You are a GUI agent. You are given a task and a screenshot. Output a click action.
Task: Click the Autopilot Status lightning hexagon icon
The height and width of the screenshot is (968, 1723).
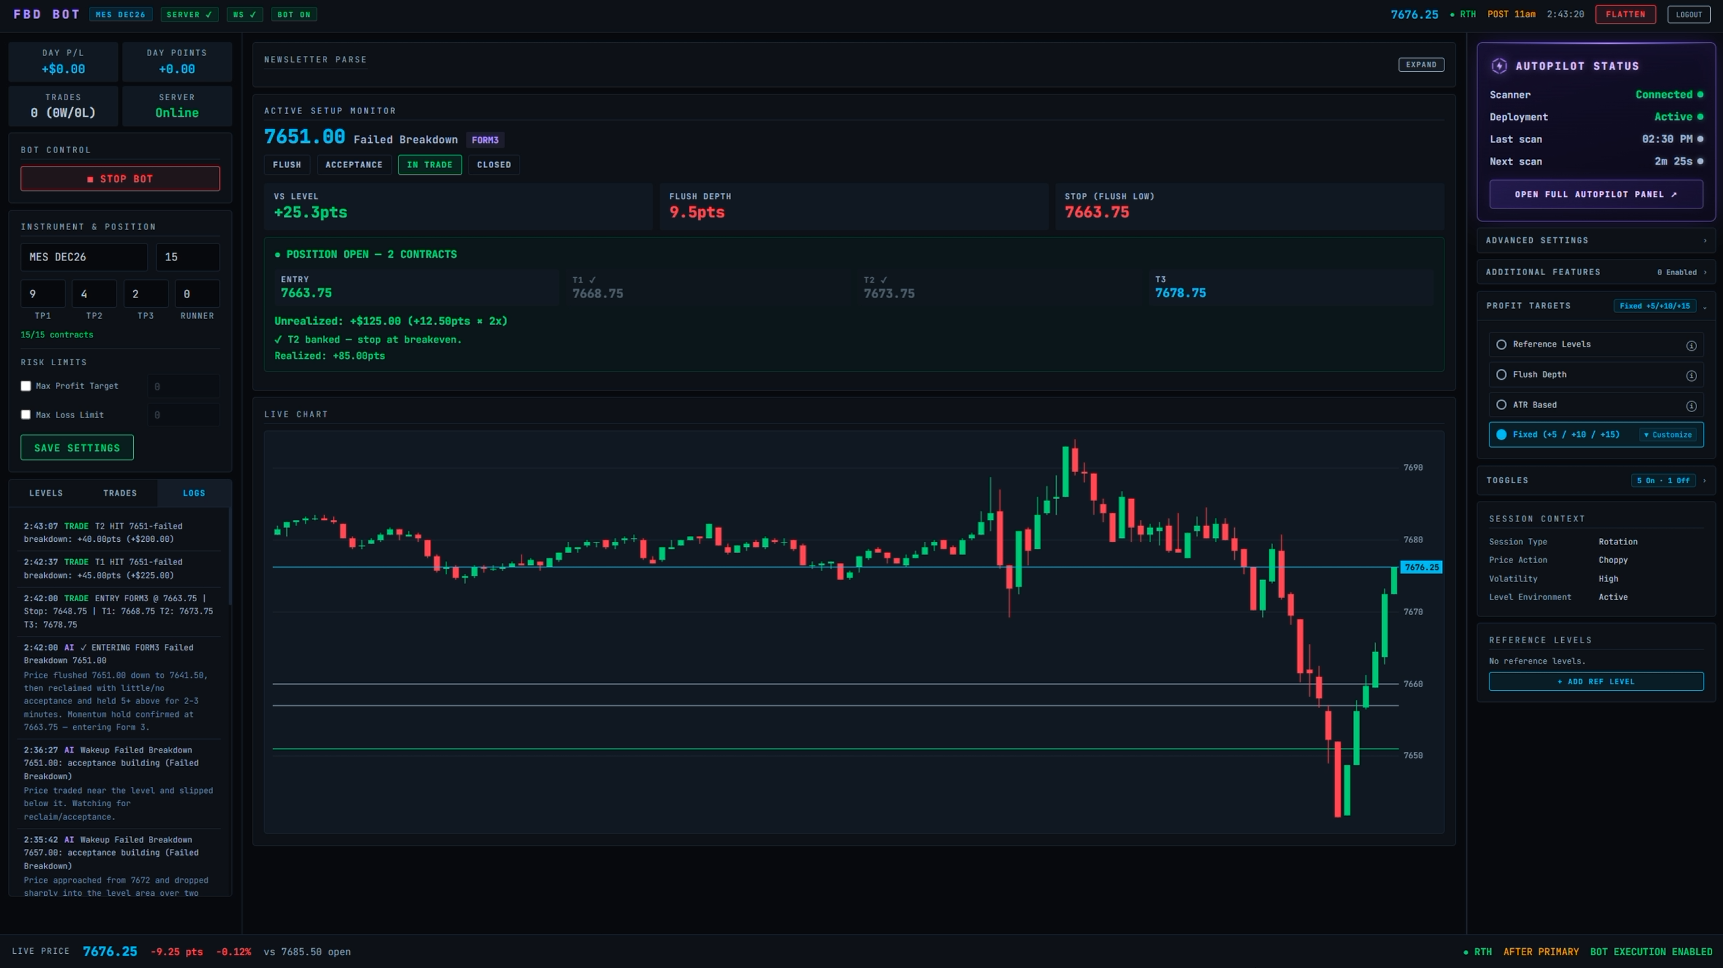pyautogui.click(x=1499, y=66)
